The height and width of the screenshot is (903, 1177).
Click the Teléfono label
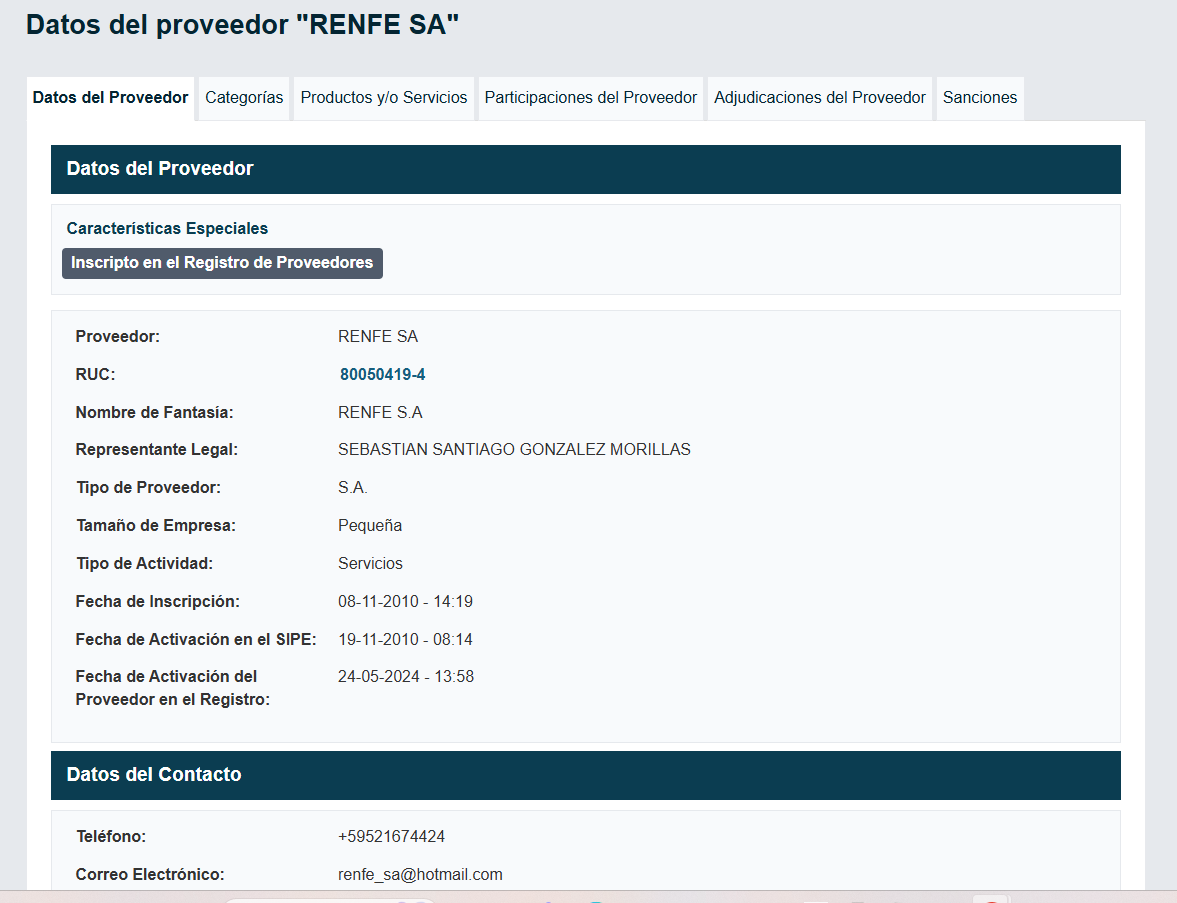(111, 836)
